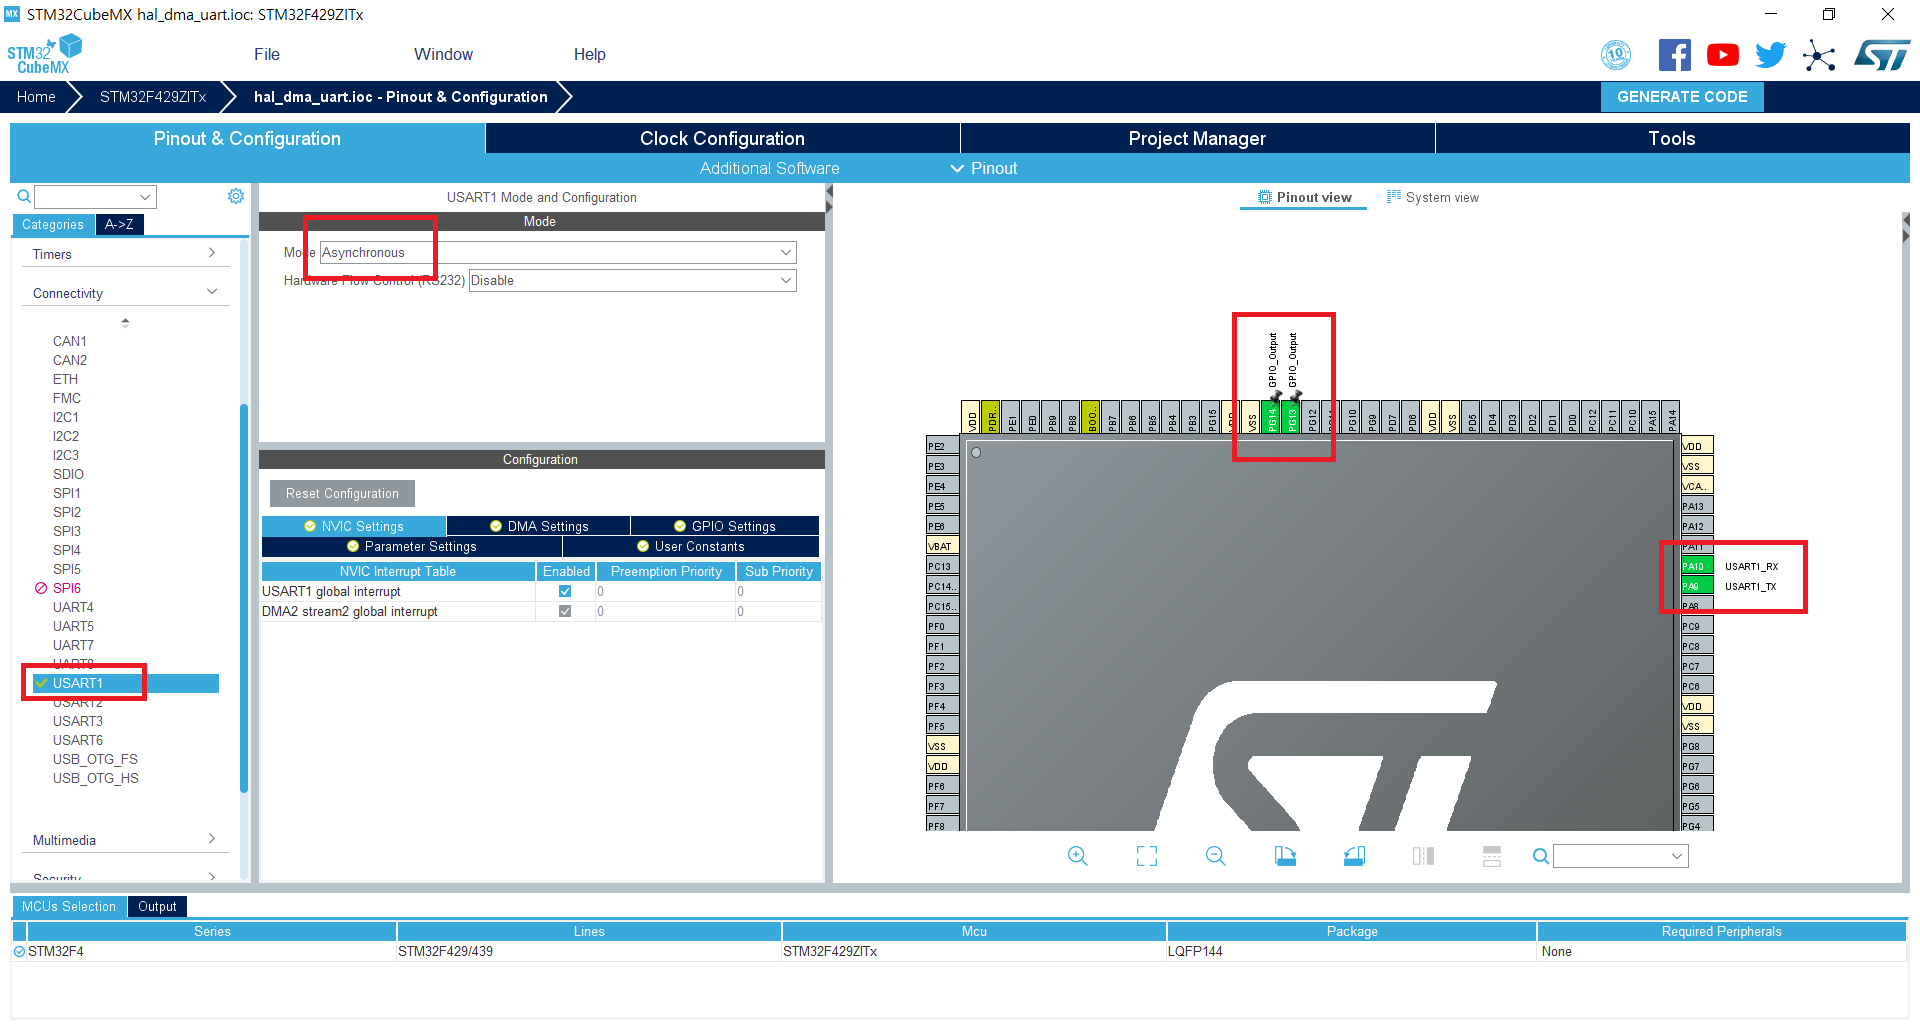The height and width of the screenshot is (1030, 1920).
Task: Click the PC13 pin on chip
Action: coord(942,566)
